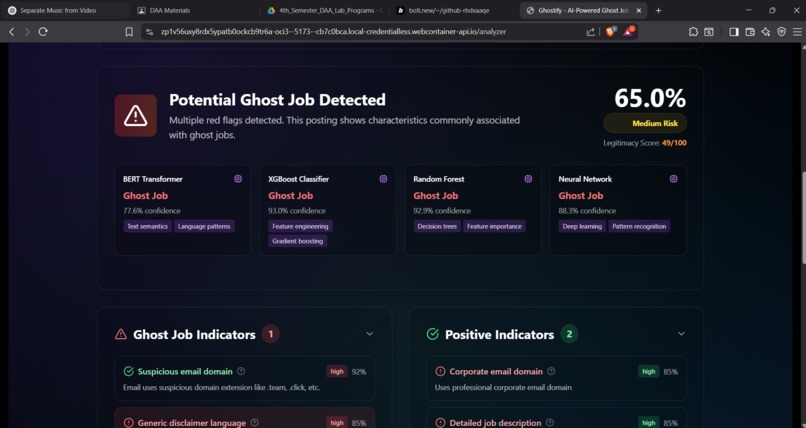This screenshot has height=428, width=806.
Task: Click the Legitimacy Score 49/100 text
Action: 645,143
